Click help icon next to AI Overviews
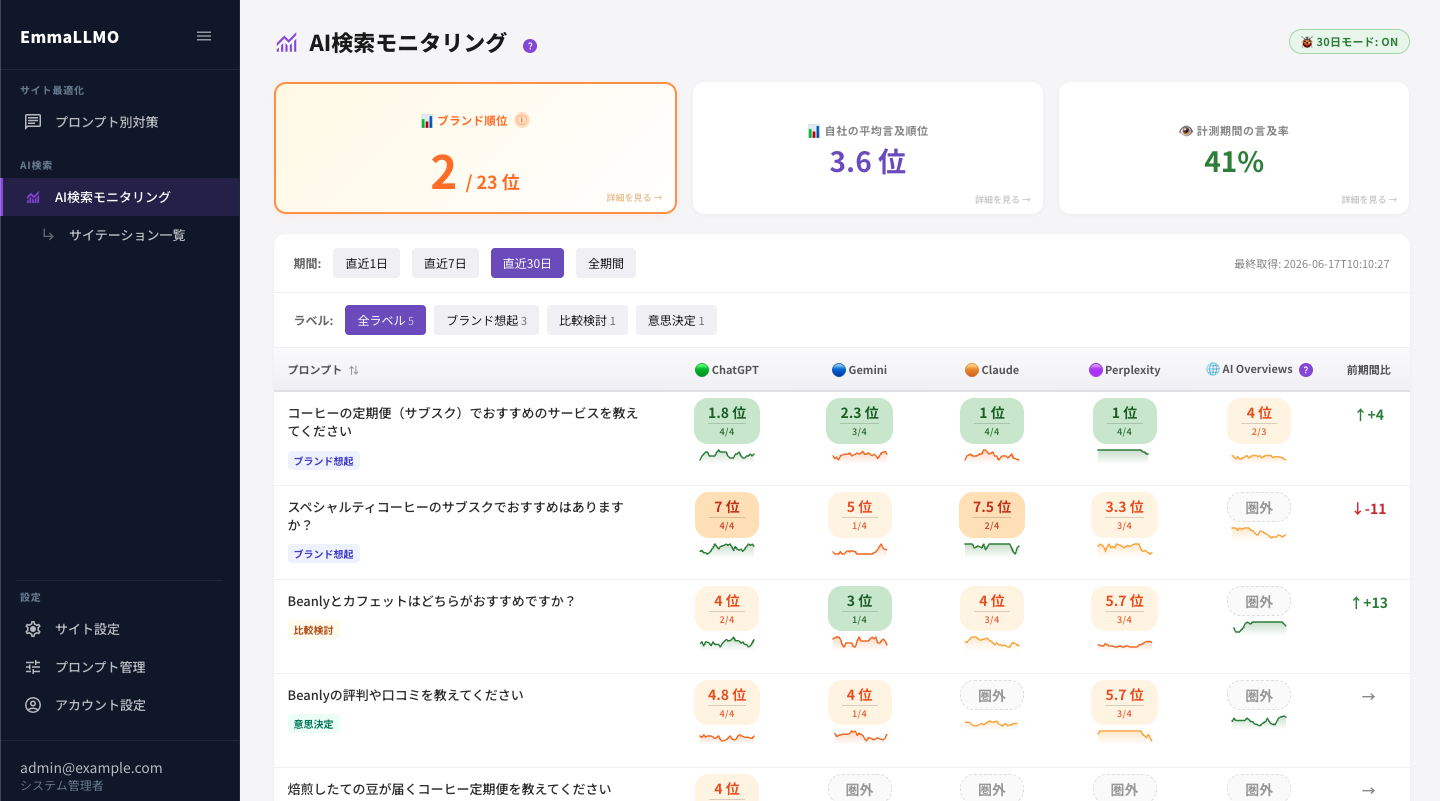The height and width of the screenshot is (801, 1440). pyautogui.click(x=1306, y=370)
